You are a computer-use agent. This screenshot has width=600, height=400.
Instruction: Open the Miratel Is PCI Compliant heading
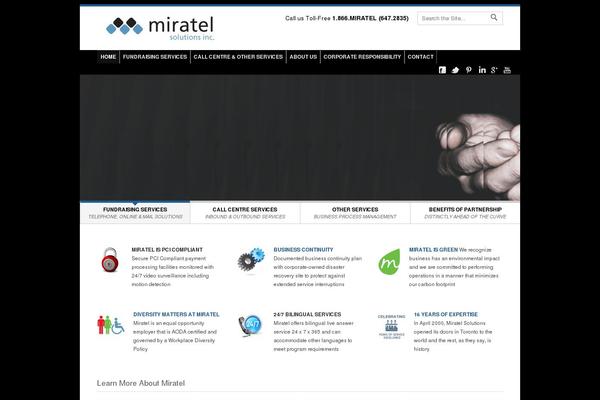coord(167,250)
